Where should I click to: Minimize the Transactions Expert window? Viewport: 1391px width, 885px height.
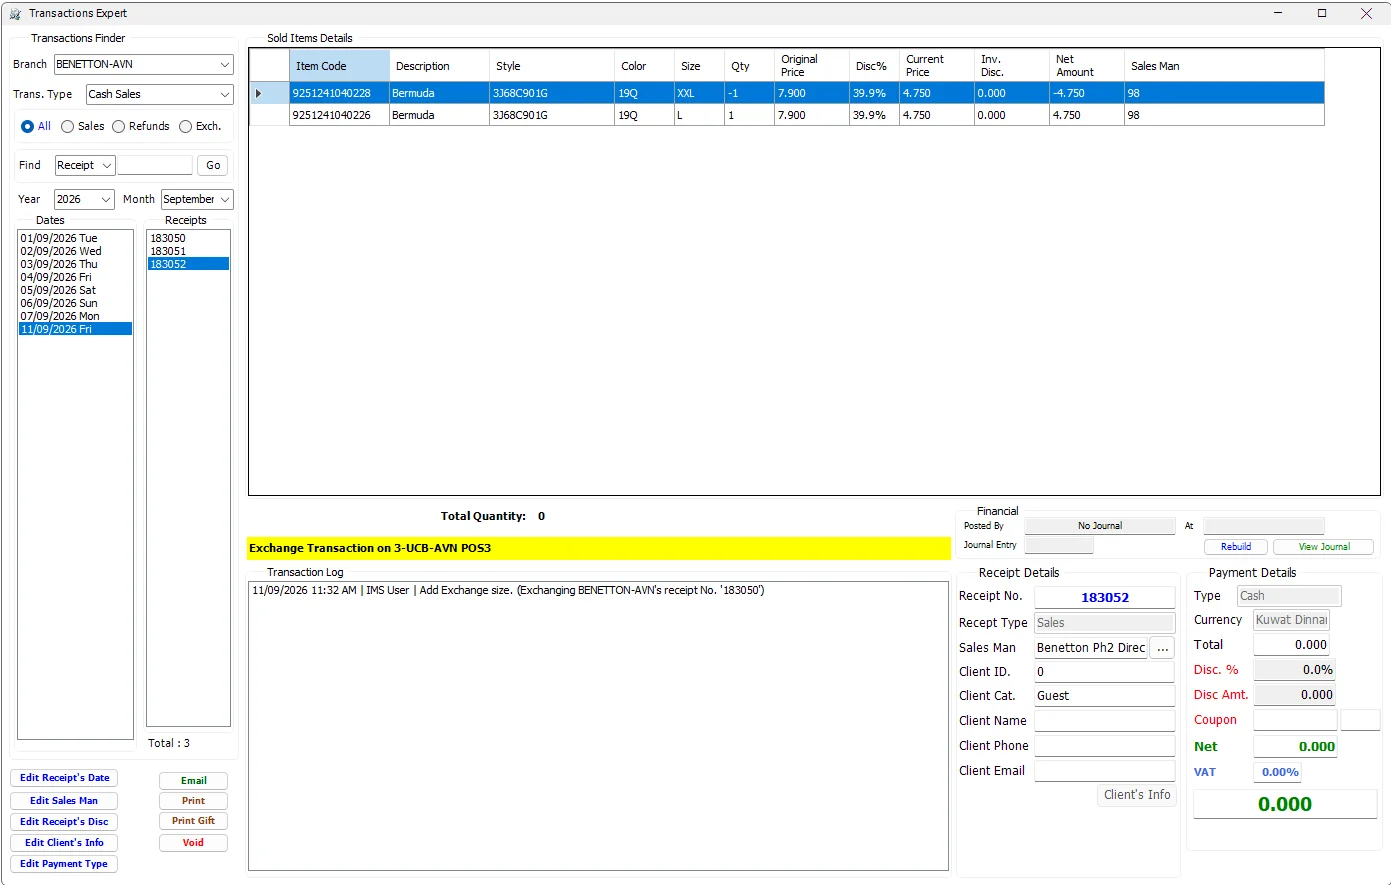point(1278,13)
